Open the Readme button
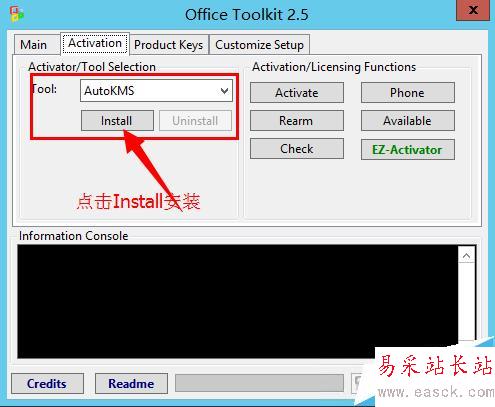495x407 pixels. pos(131,384)
